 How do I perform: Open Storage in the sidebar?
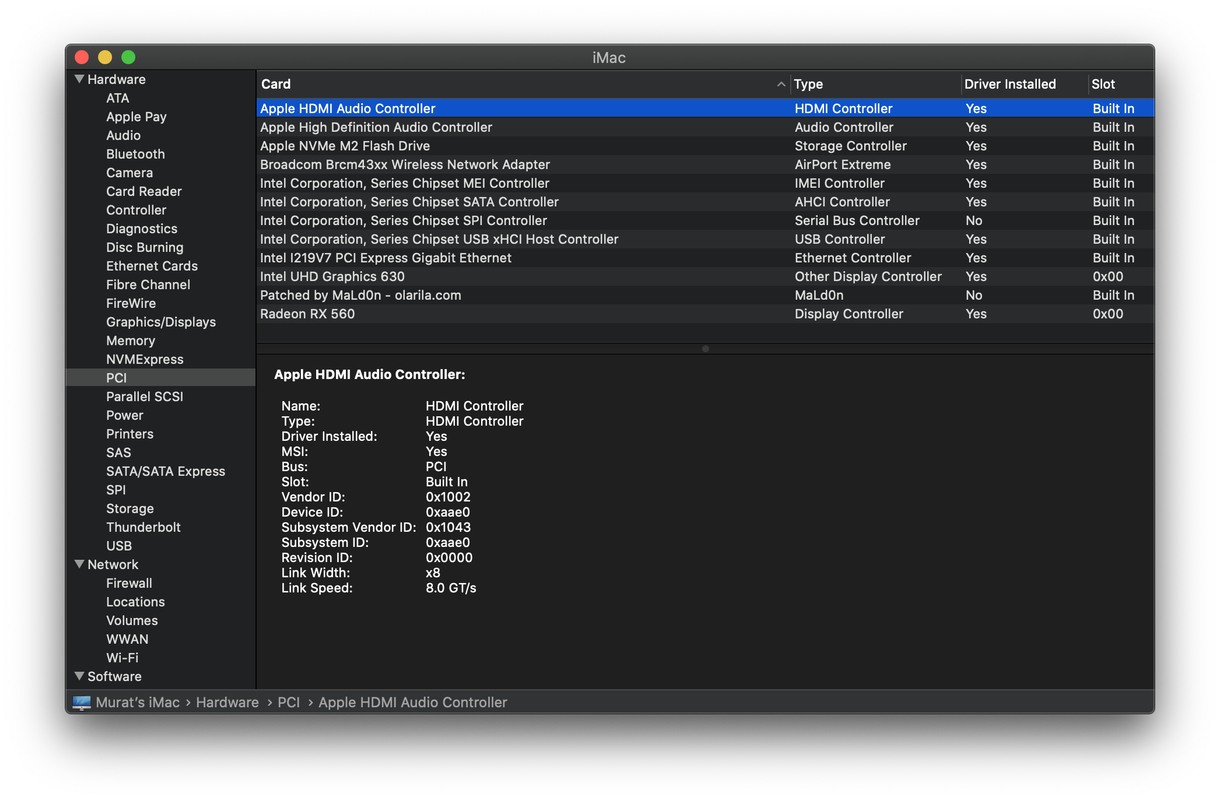(x=130, y=509)
